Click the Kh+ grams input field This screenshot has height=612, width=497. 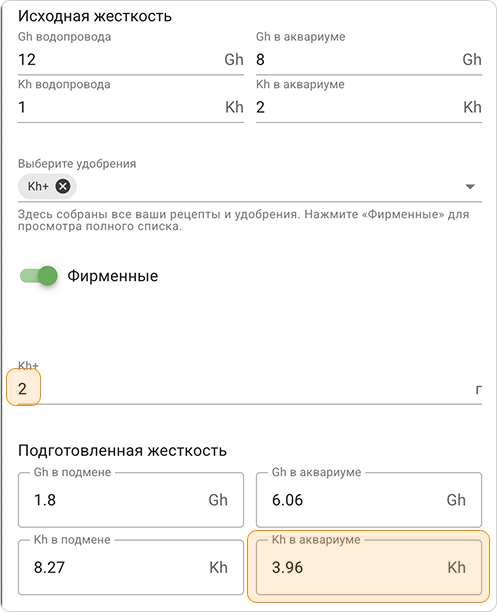pyautogui.click(x=250, y=389)
